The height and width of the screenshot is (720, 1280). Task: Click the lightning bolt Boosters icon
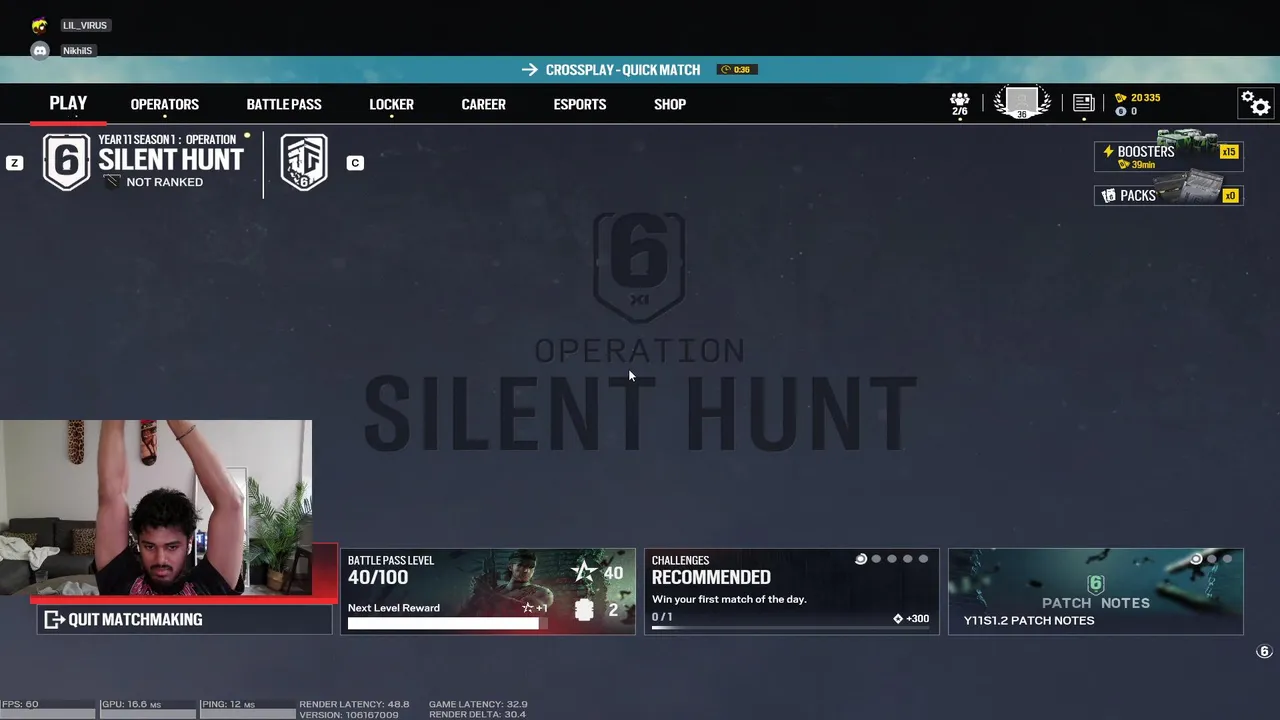(1108, 152)
